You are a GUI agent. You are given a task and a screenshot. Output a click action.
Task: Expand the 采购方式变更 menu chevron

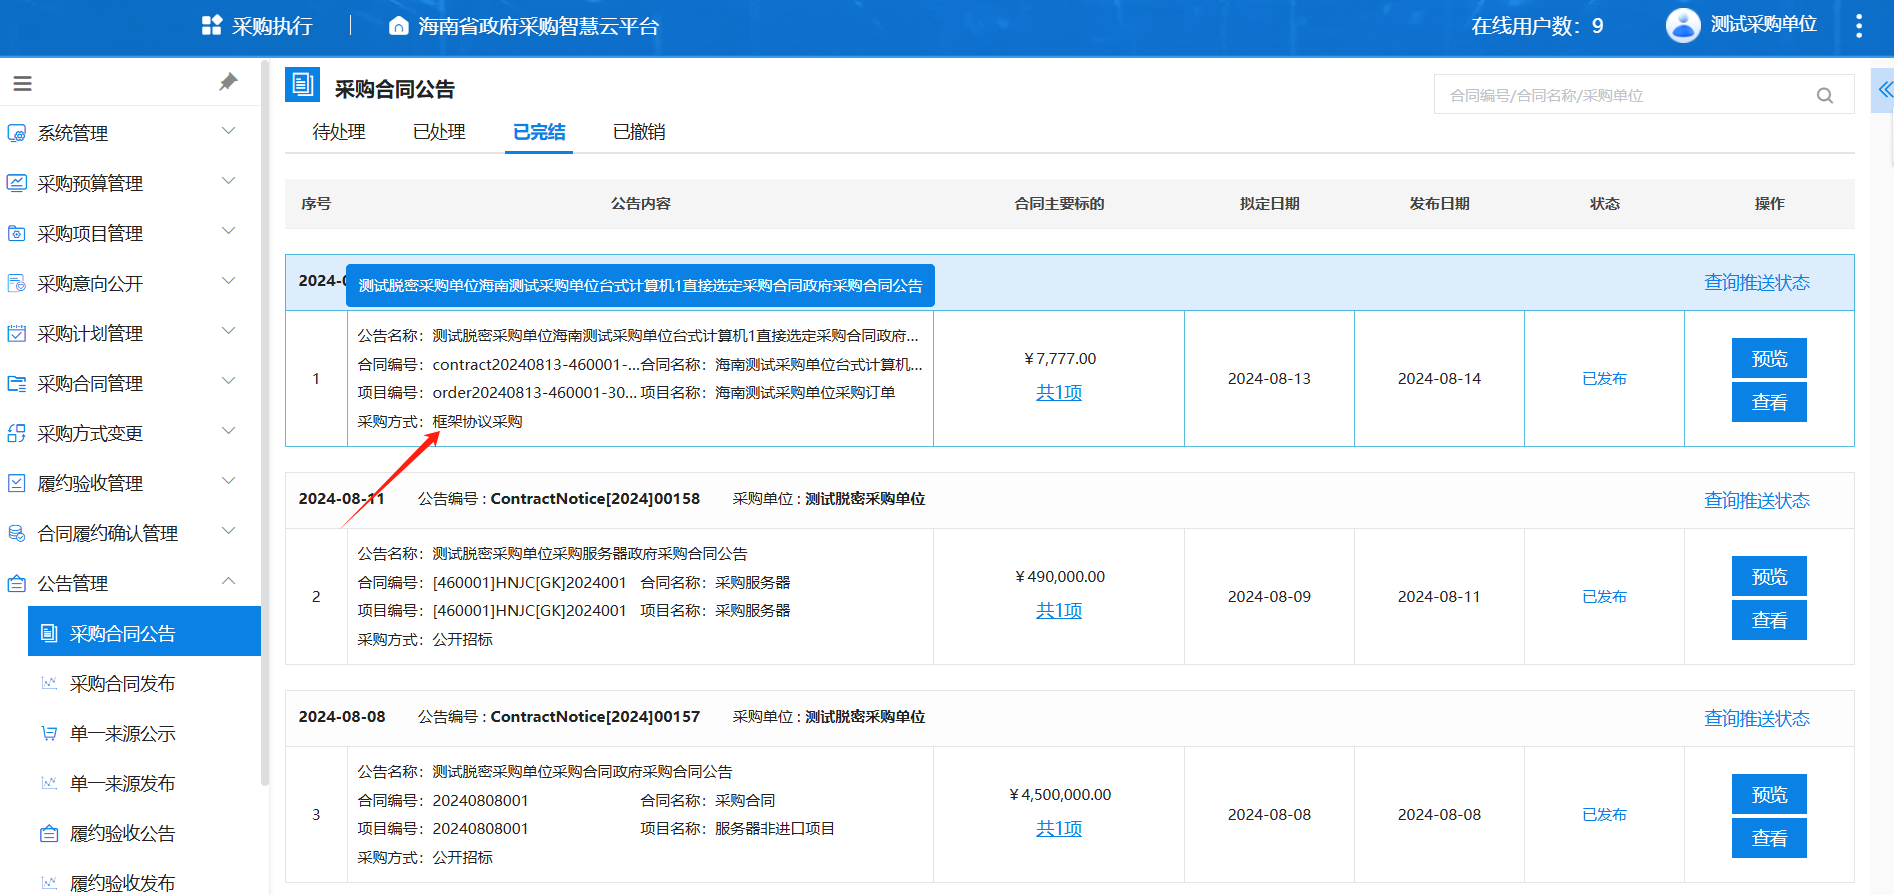[228, 431]
